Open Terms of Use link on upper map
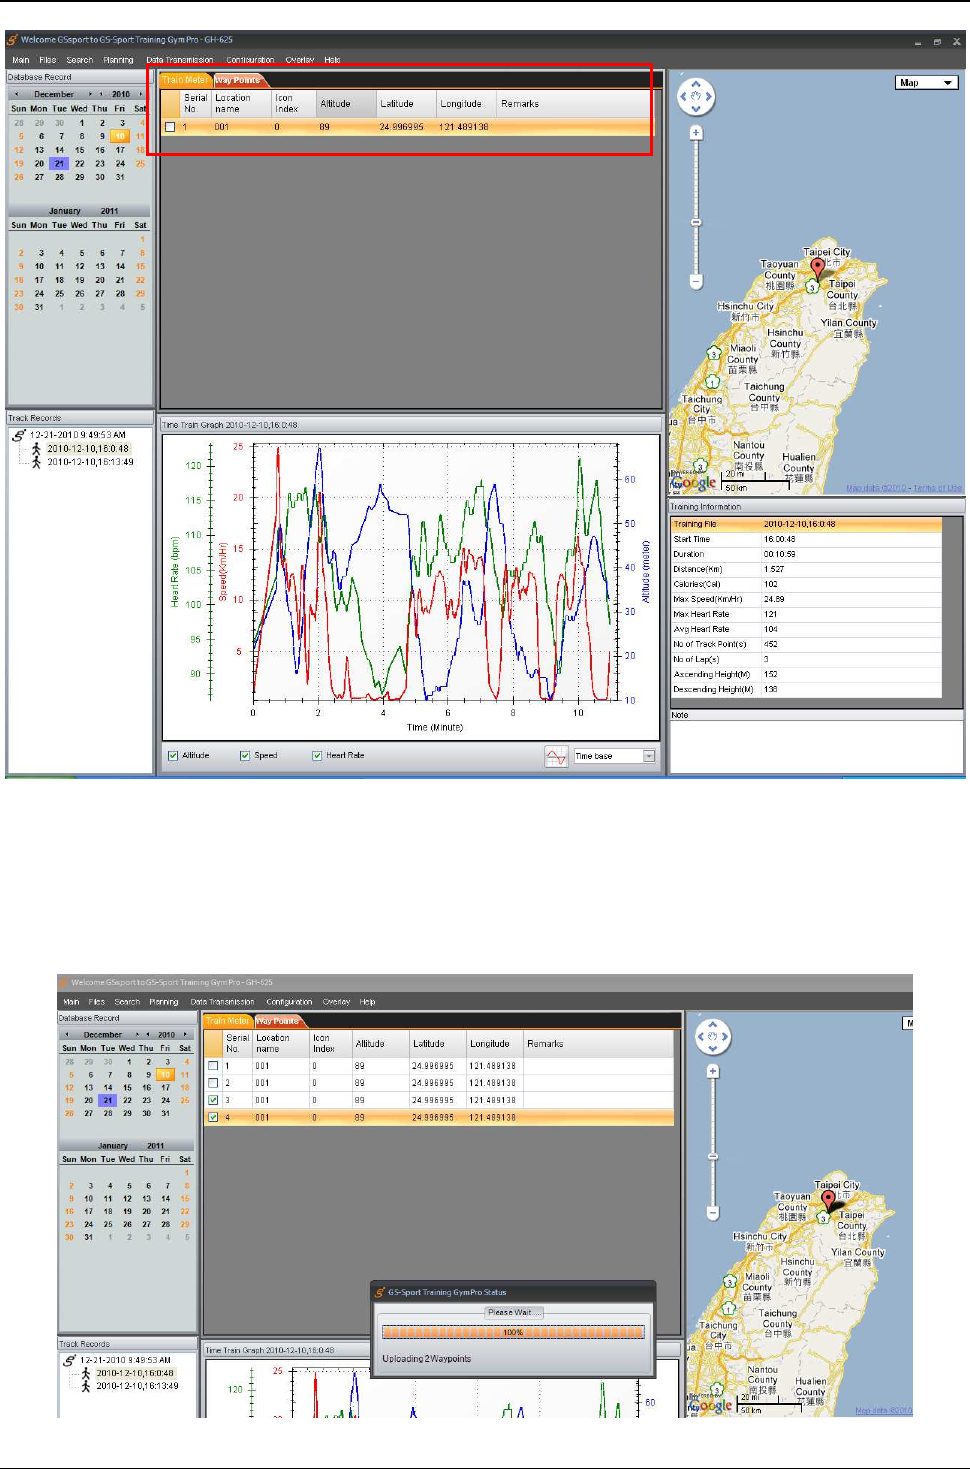 [938, 488]
